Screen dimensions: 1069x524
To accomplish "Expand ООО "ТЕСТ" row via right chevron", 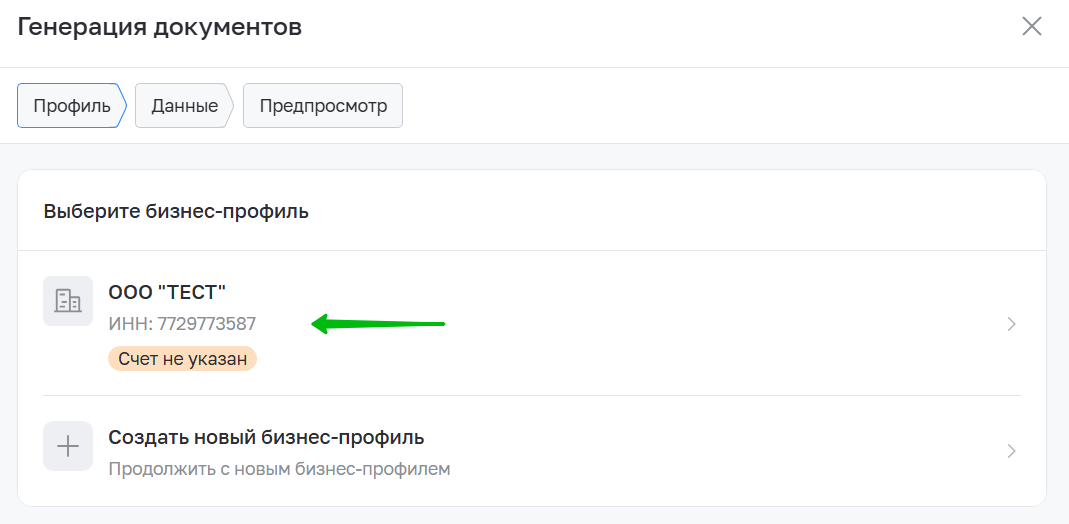I will tap(1012, 324).
